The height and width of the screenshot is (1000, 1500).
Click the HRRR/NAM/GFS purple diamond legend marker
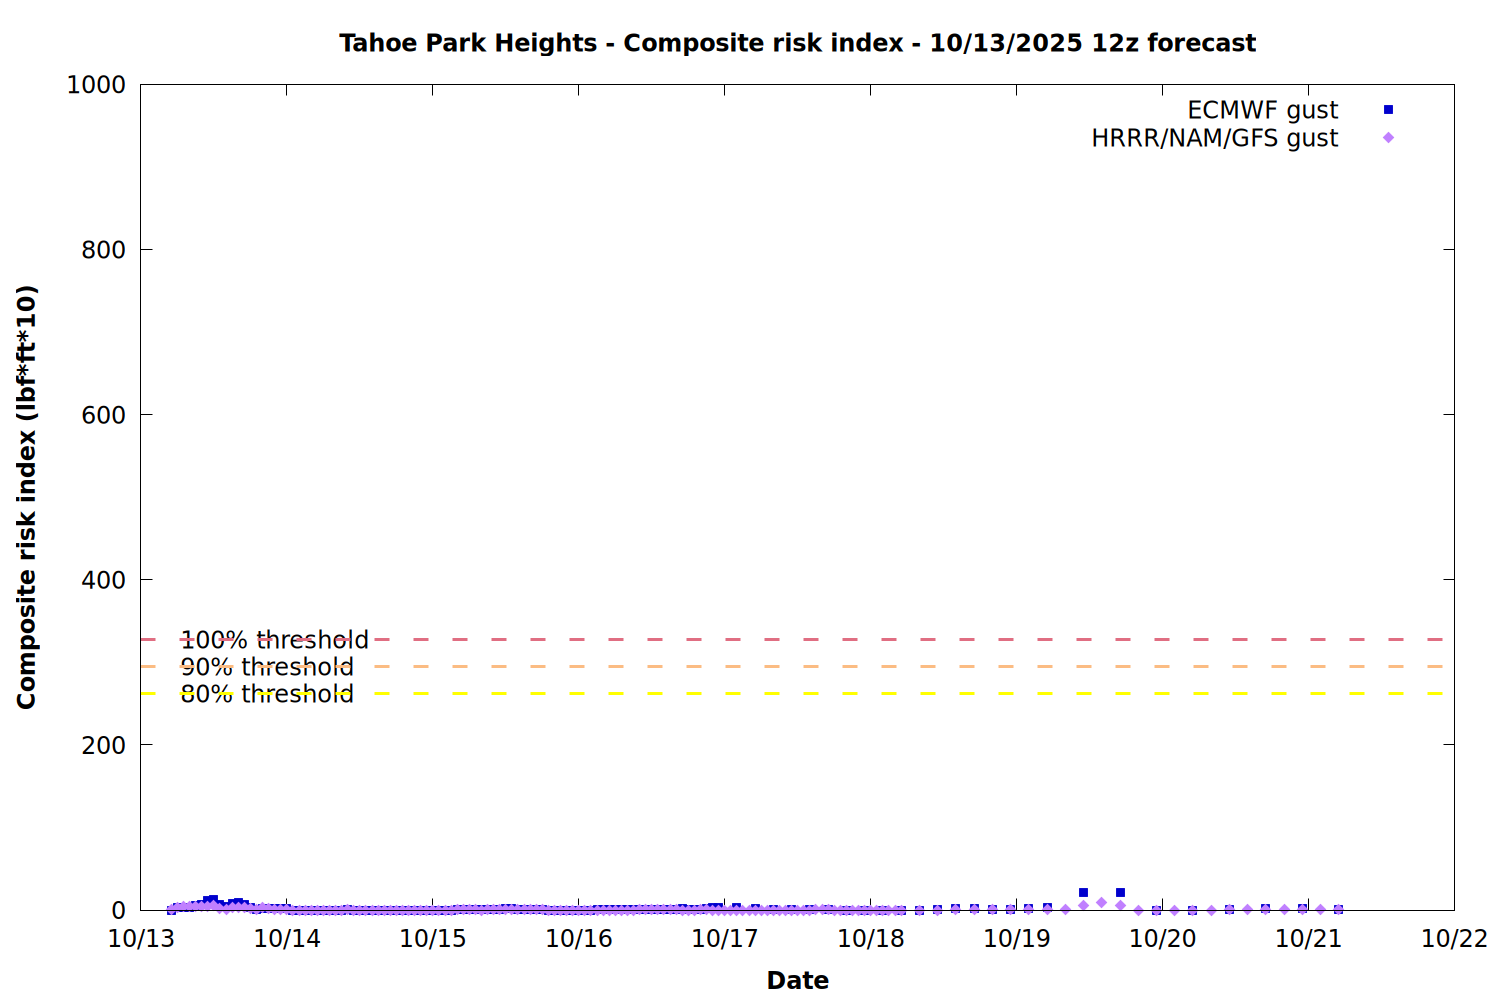coord(1388,138)
